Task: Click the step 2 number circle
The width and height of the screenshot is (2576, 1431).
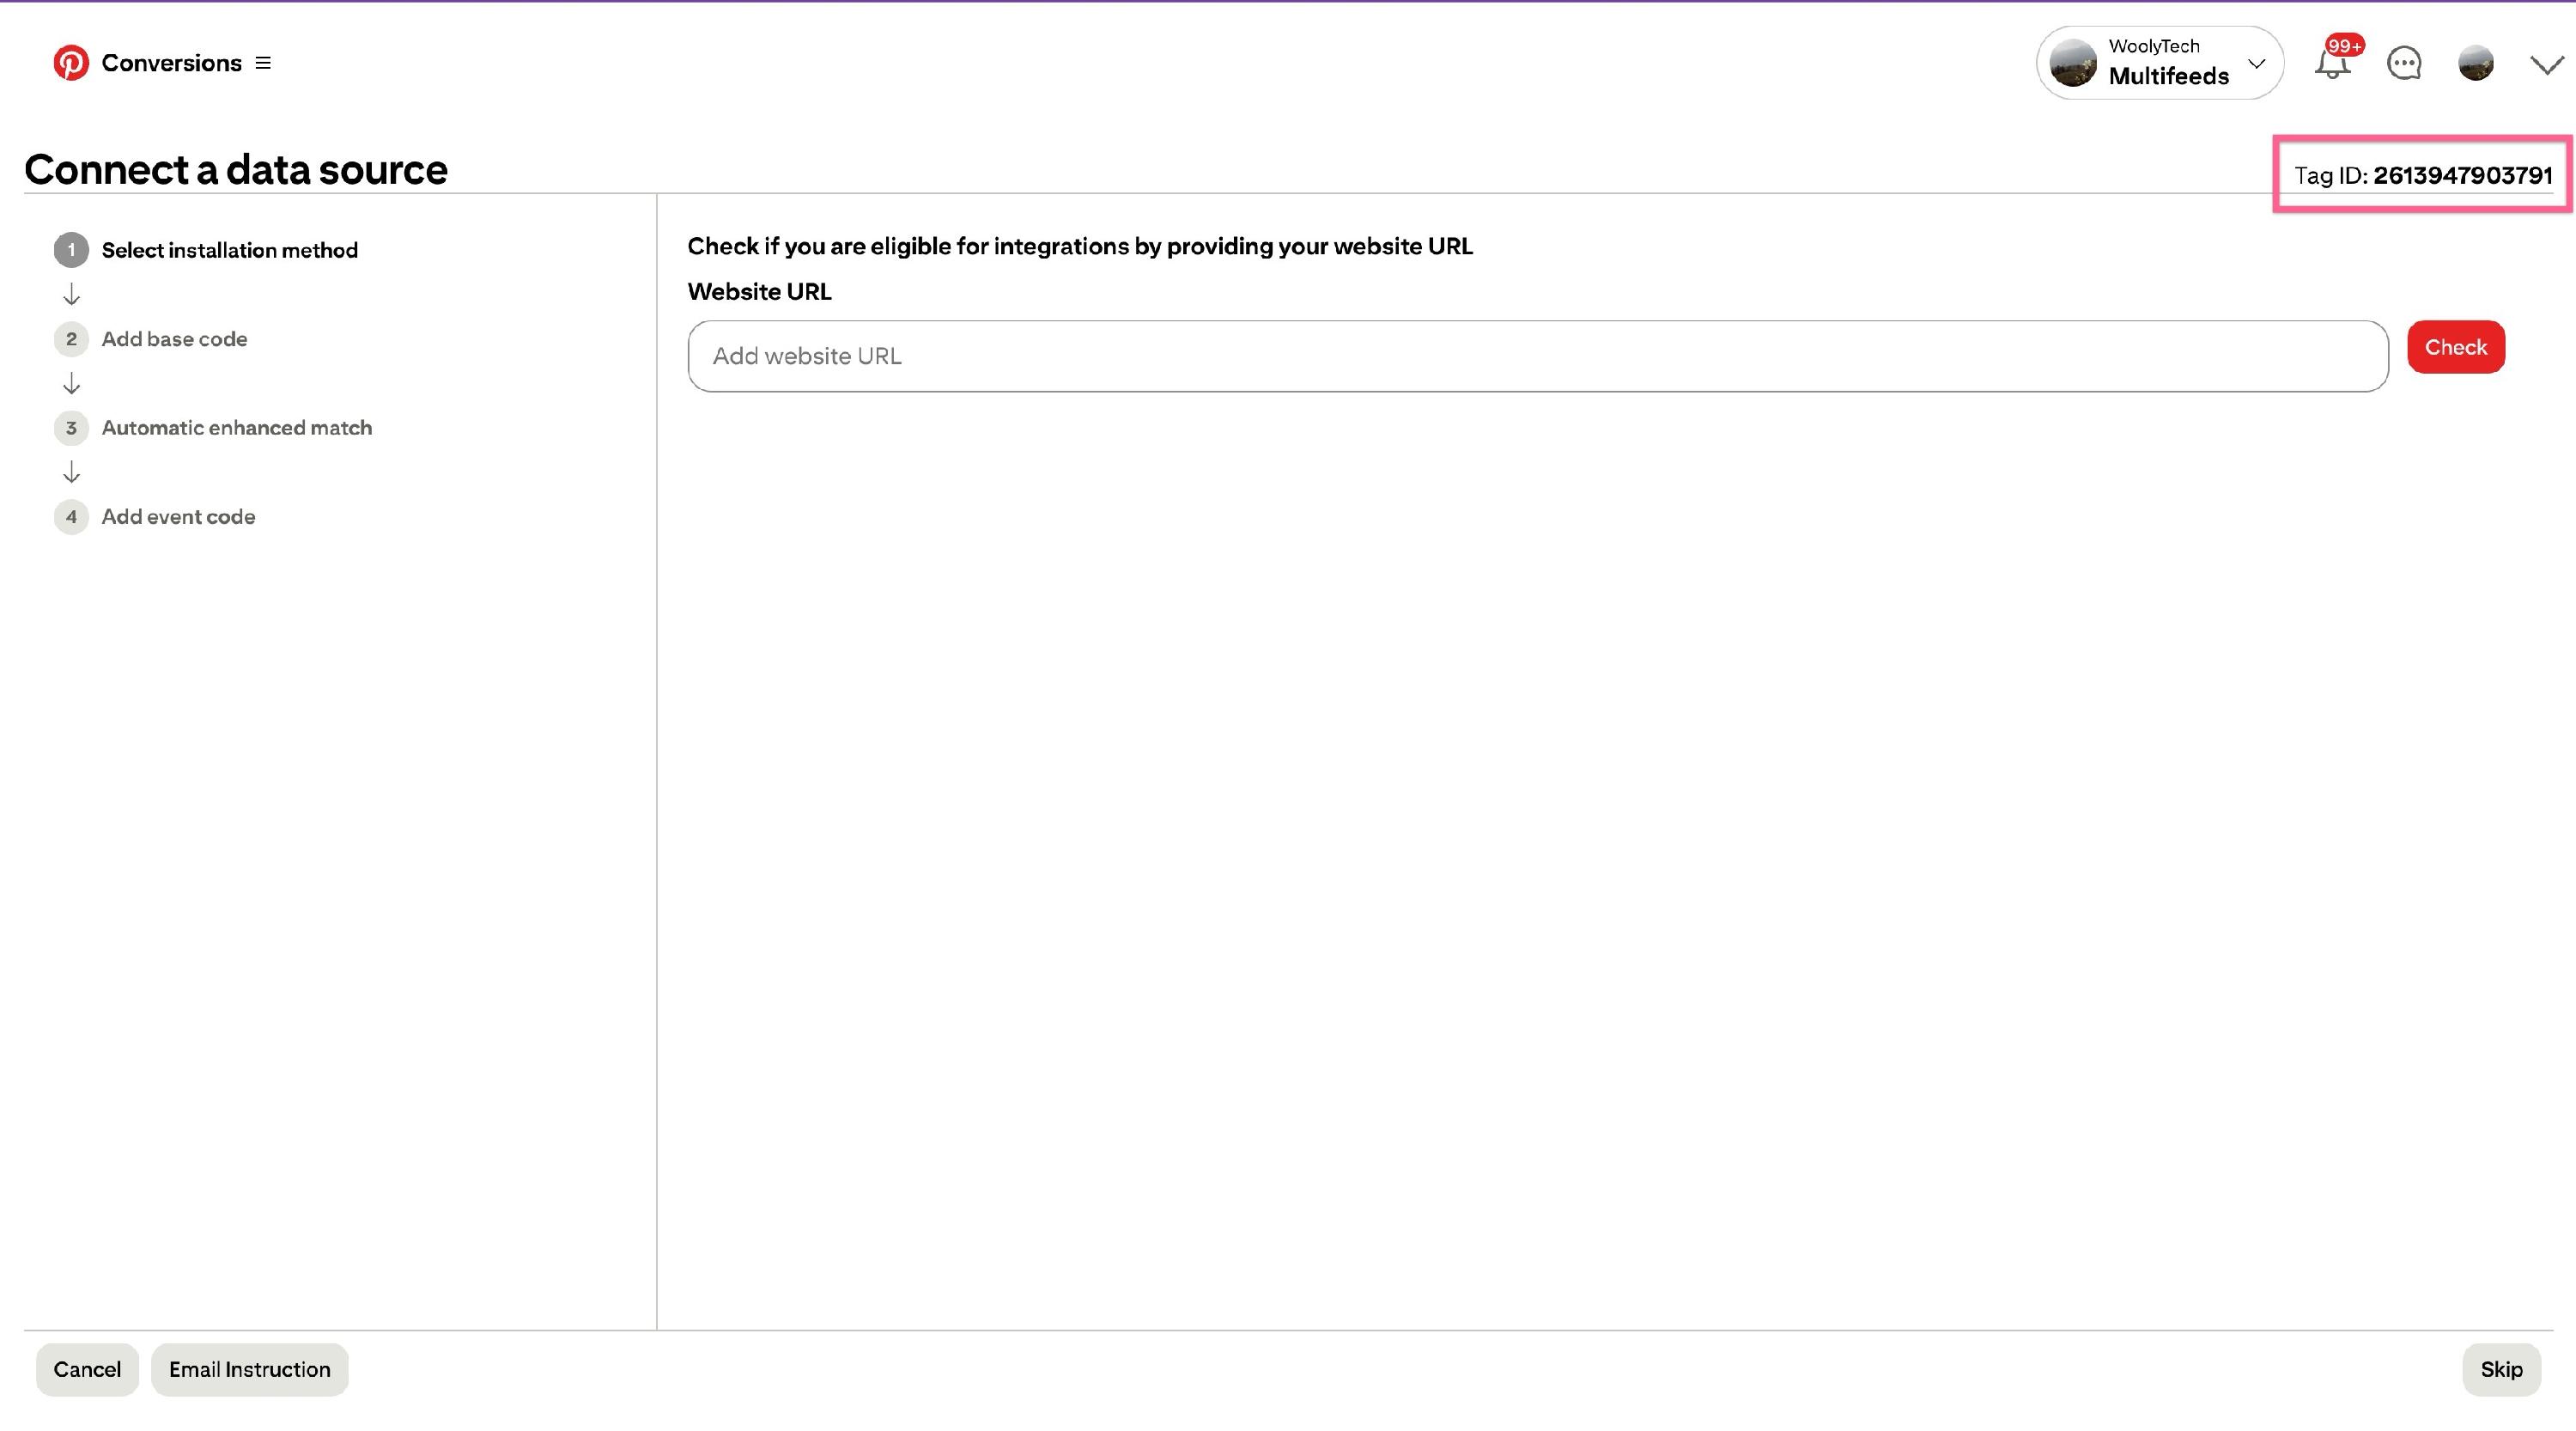Action: pyautogui.click(x=71, y=339)
